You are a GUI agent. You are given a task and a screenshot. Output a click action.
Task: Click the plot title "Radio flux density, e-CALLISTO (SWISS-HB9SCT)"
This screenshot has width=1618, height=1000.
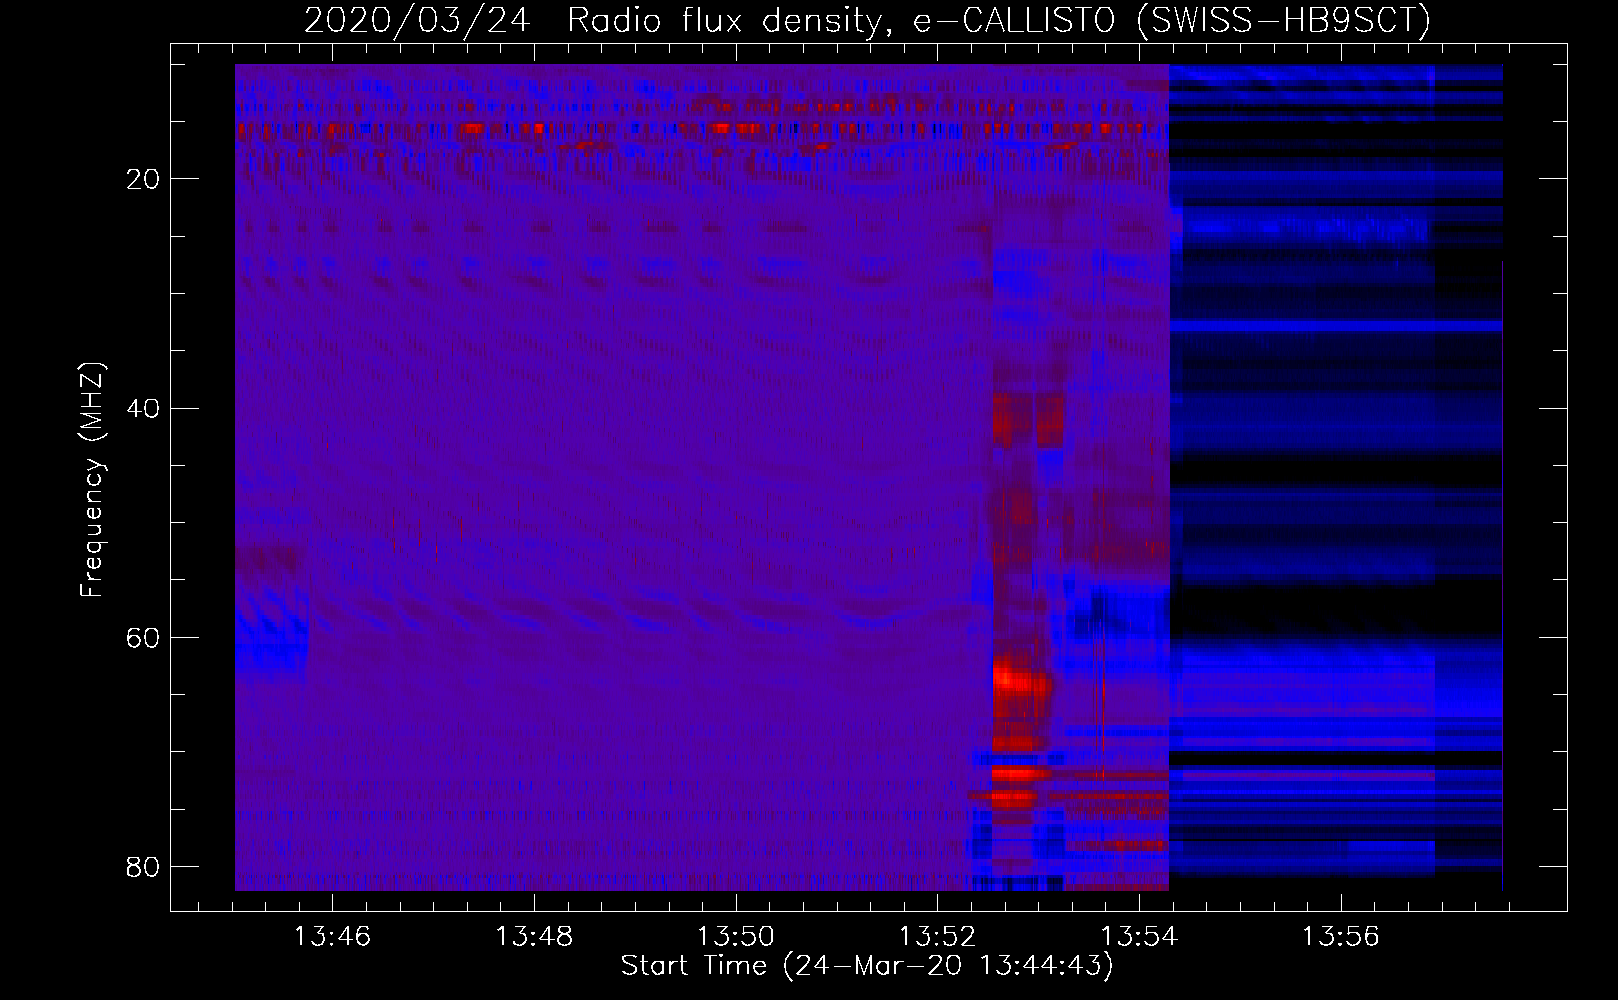999,21
